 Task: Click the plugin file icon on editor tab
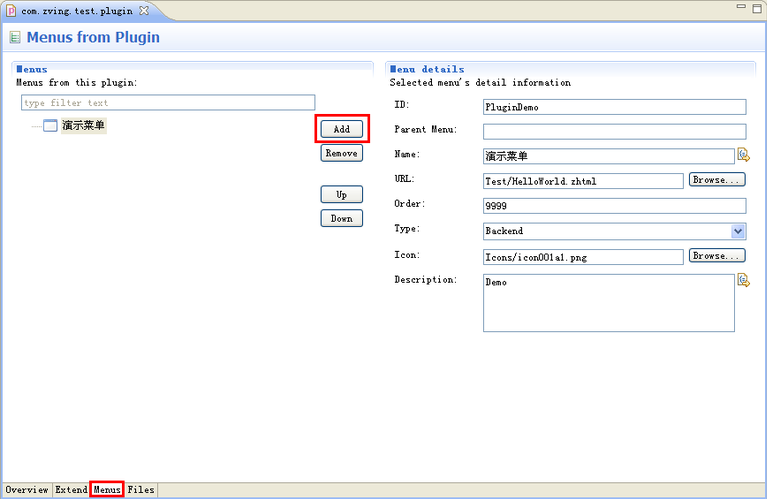click(x=11, y=10)
